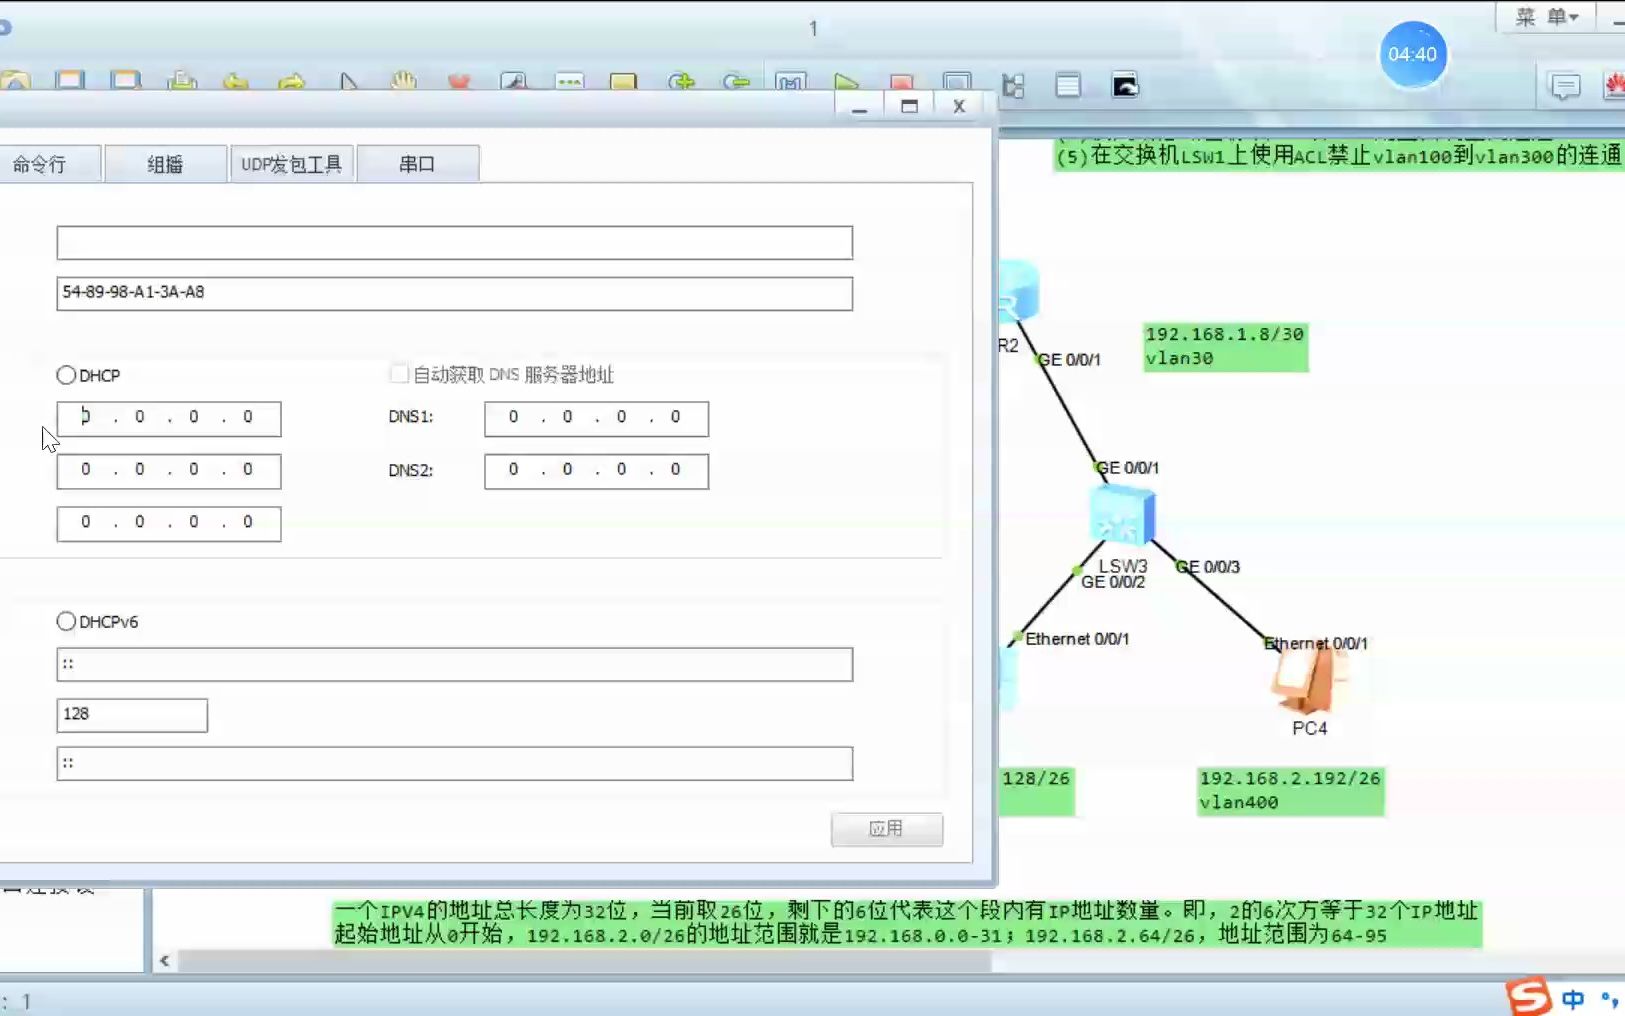Click the red Stop Devices icon

pos(901,81)
